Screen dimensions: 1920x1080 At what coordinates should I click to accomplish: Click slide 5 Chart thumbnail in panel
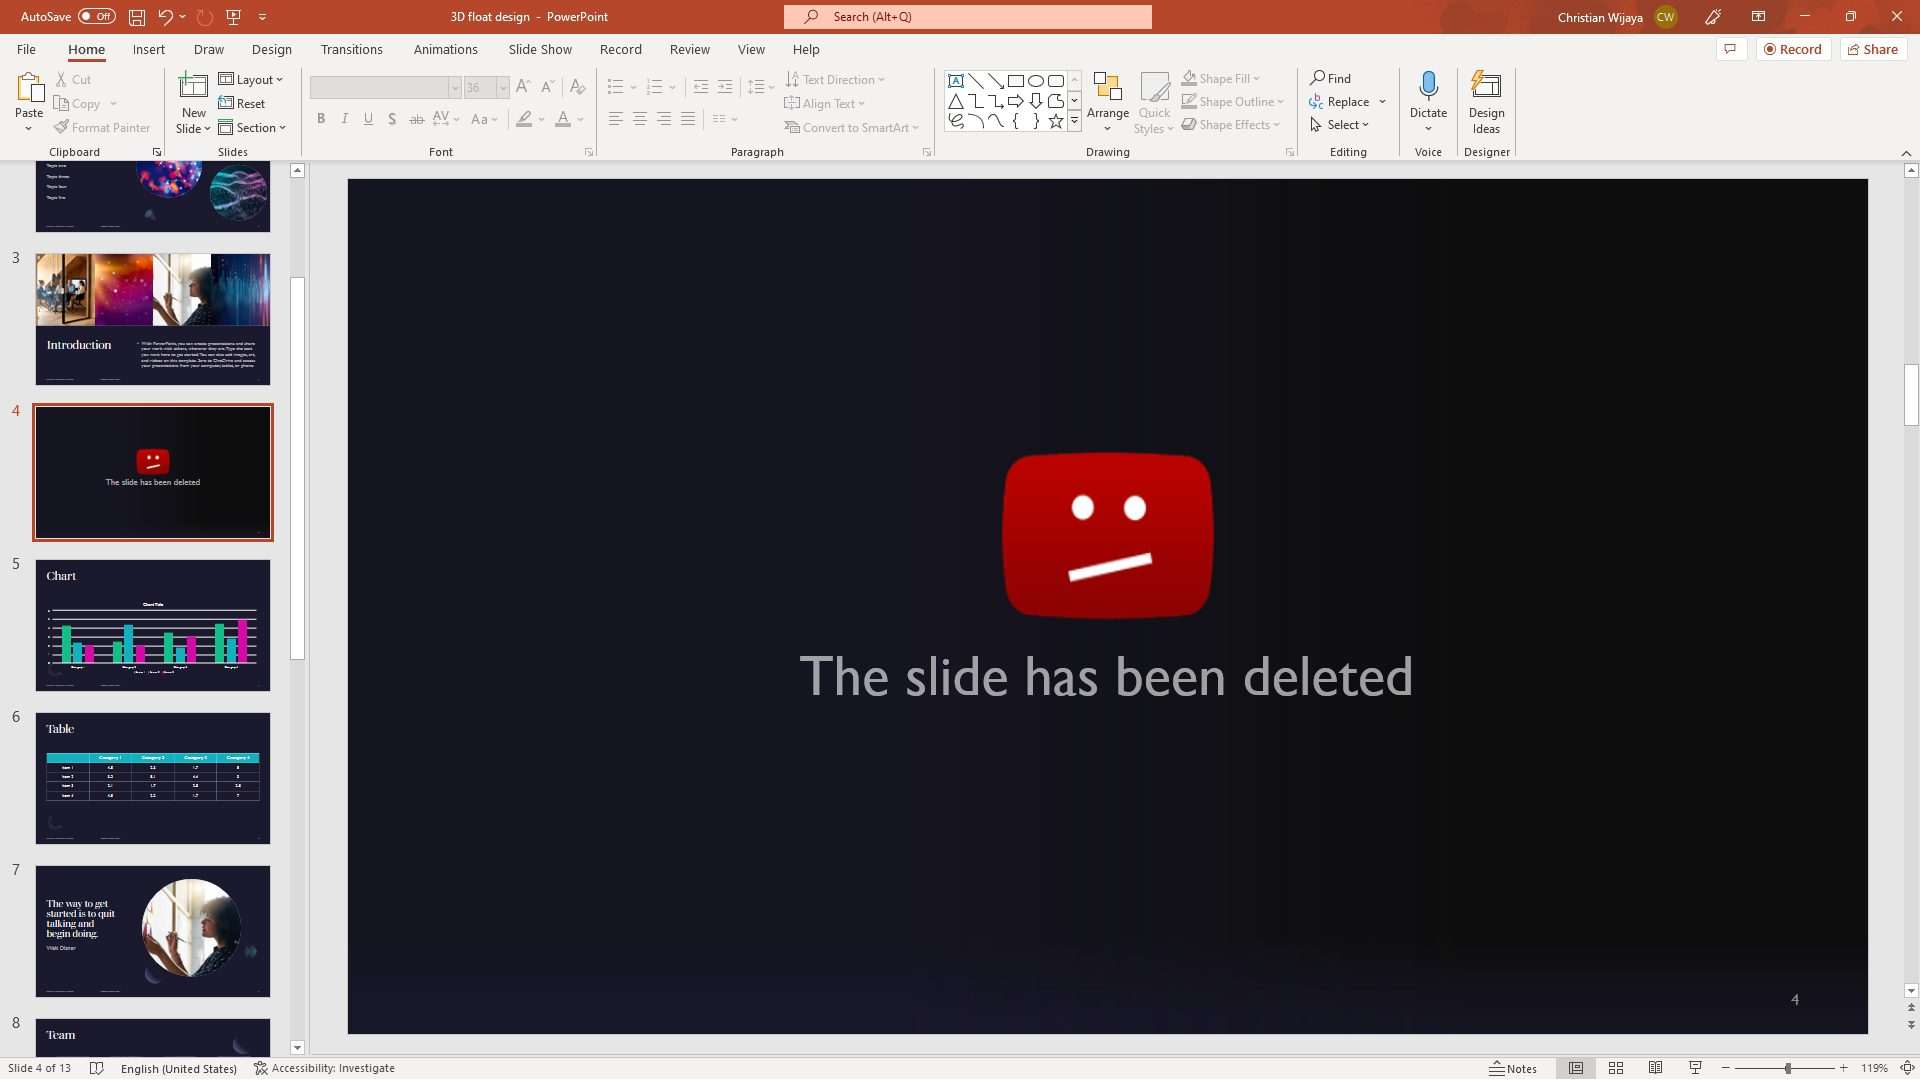(153, 625)
